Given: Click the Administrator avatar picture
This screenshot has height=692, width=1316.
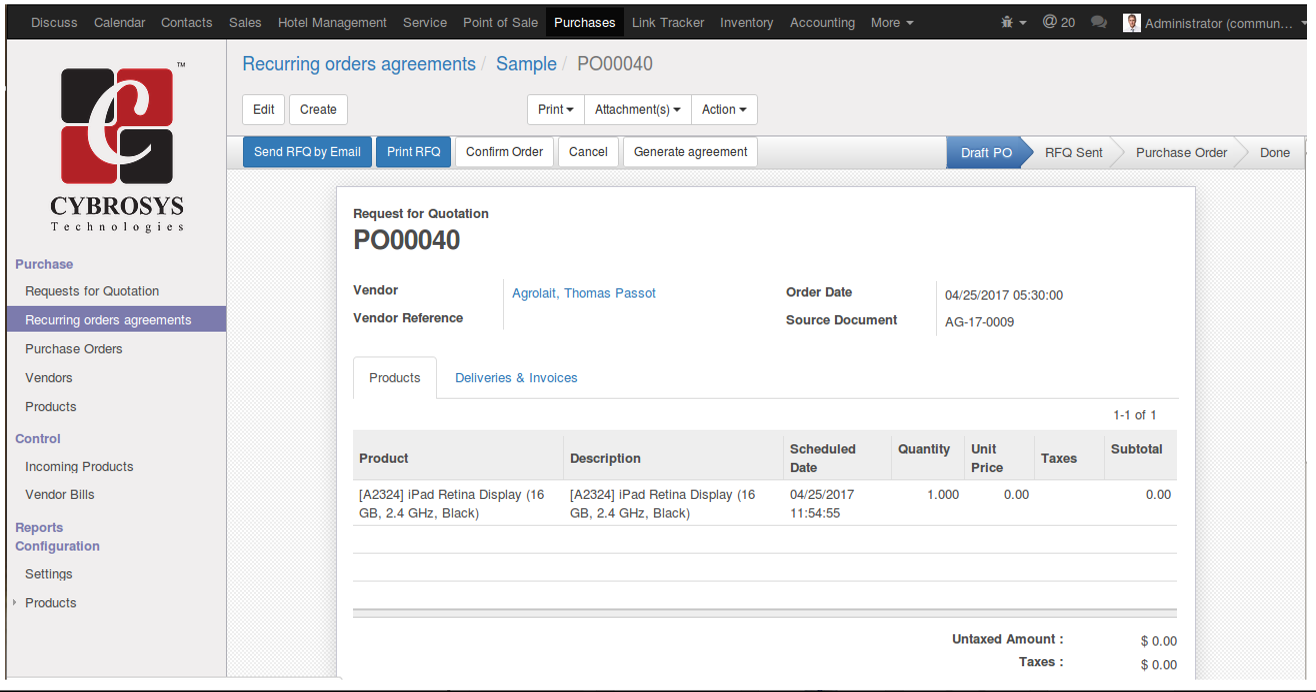Looking at the screenshot, I should tap(1132, 22).
